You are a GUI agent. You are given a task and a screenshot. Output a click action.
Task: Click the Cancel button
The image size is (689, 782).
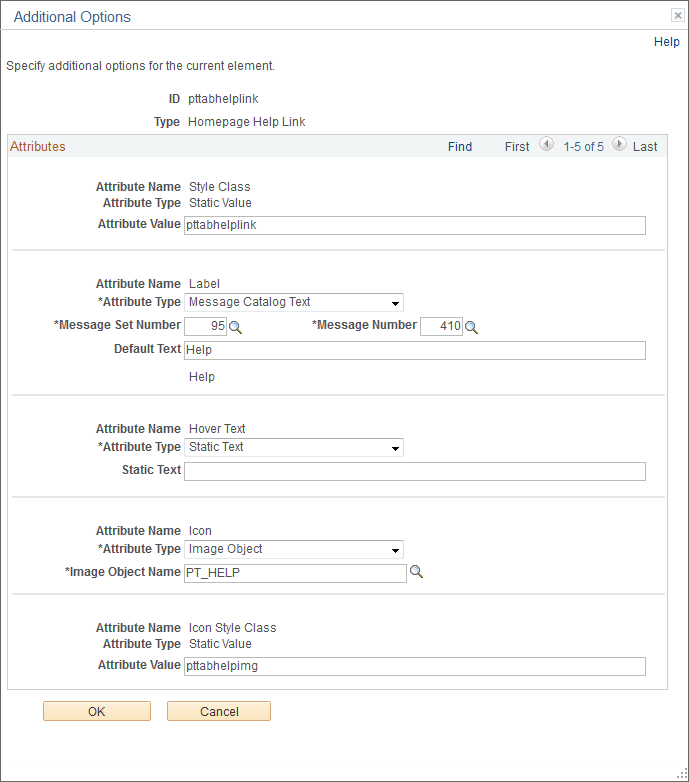pos(219,711)
